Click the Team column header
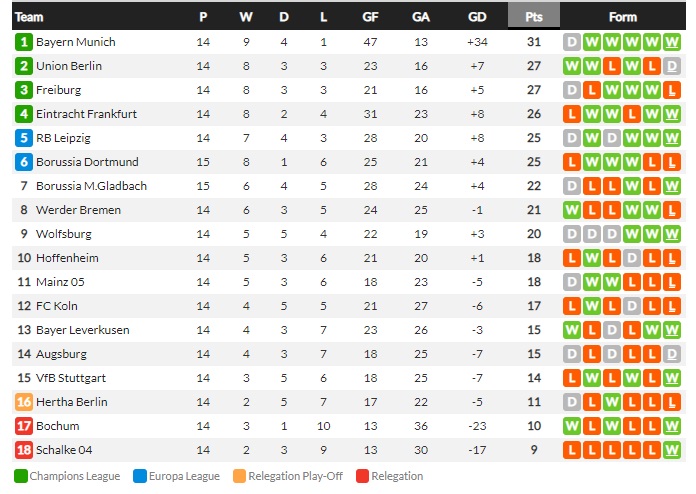 (29, 17)
